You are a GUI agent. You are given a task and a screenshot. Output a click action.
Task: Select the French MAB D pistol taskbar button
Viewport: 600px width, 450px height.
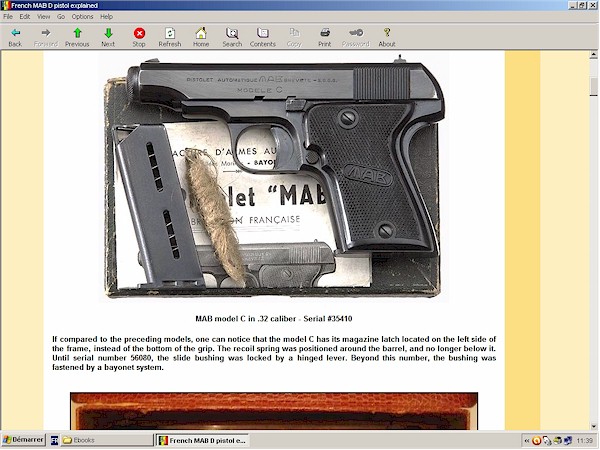click(202, 440)
